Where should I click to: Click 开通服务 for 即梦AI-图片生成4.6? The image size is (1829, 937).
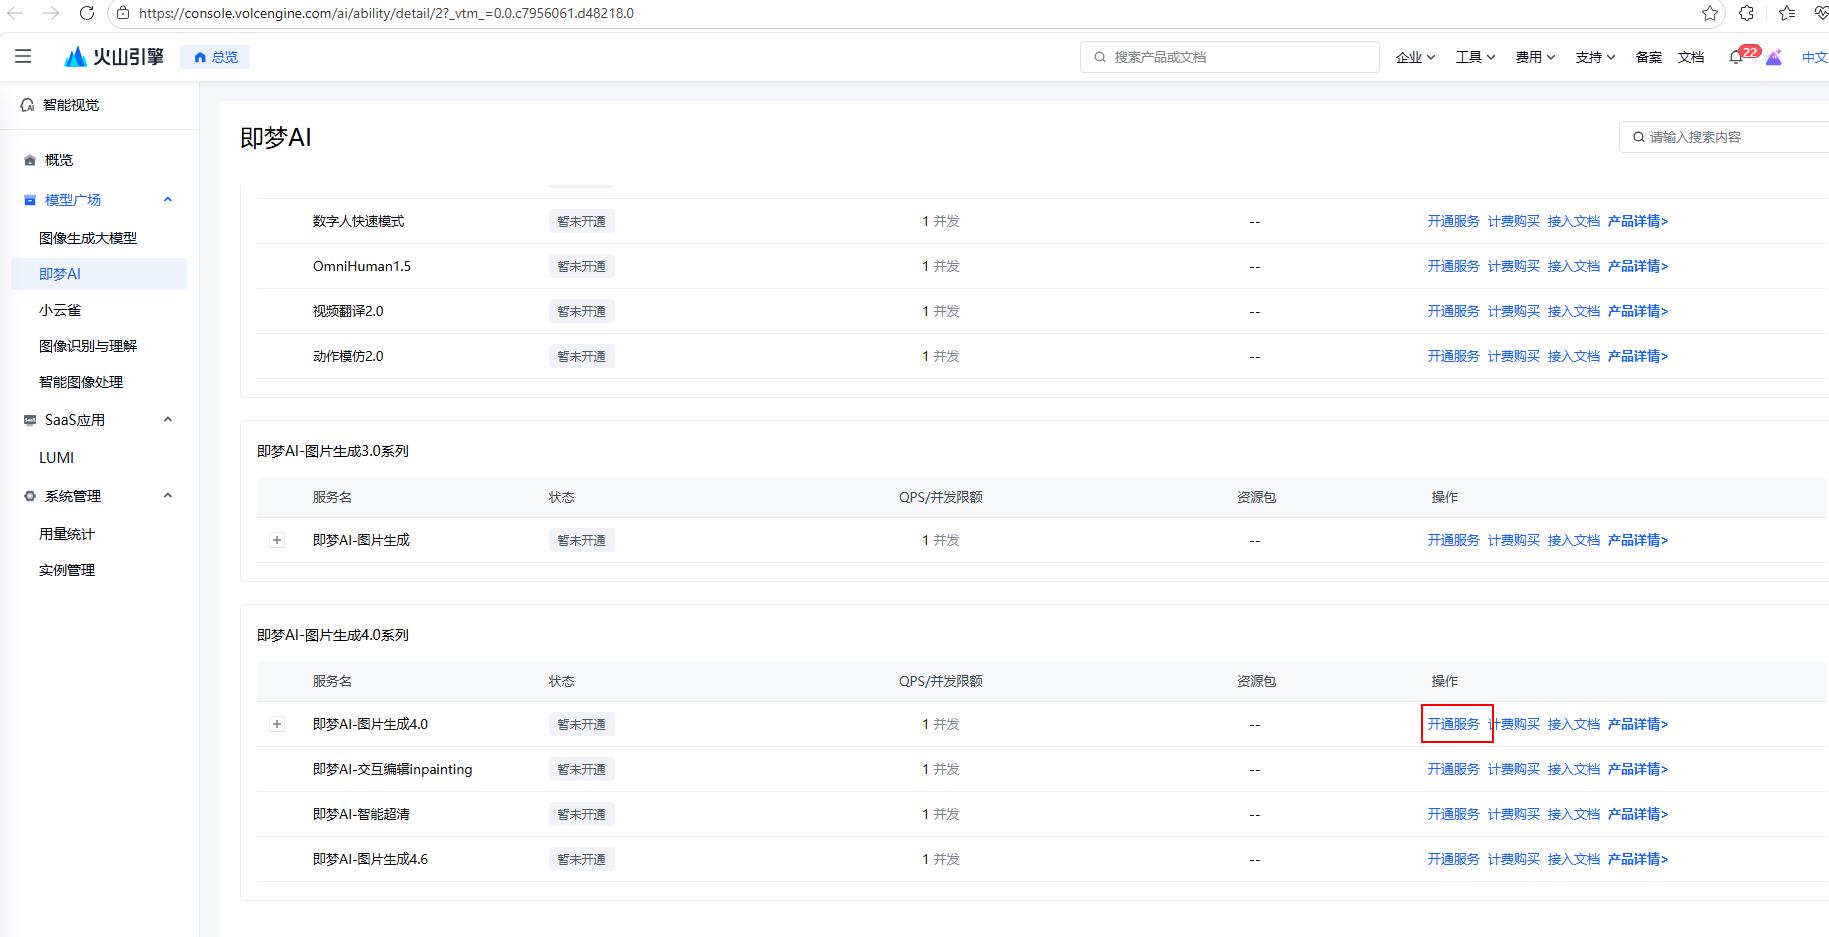pyautogui.click(x=1453, y=859)
